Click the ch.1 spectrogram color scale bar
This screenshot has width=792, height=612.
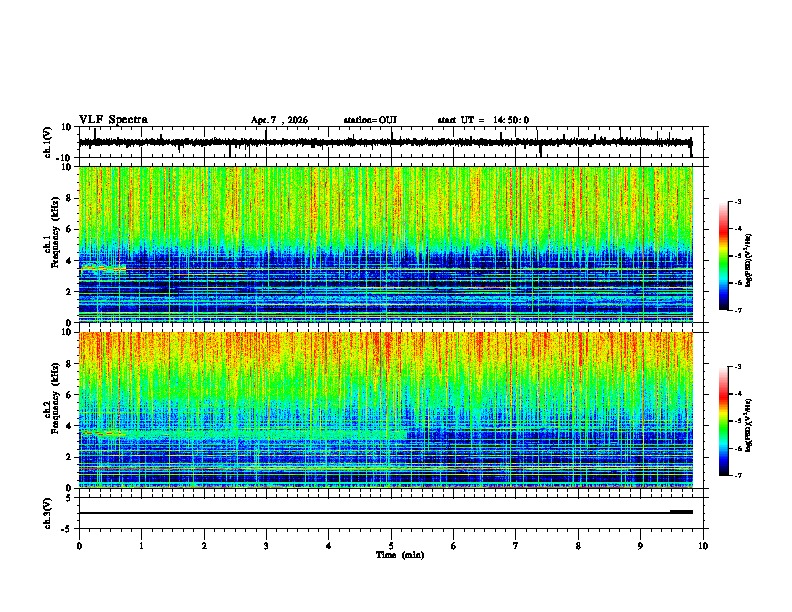pos(724,256)
